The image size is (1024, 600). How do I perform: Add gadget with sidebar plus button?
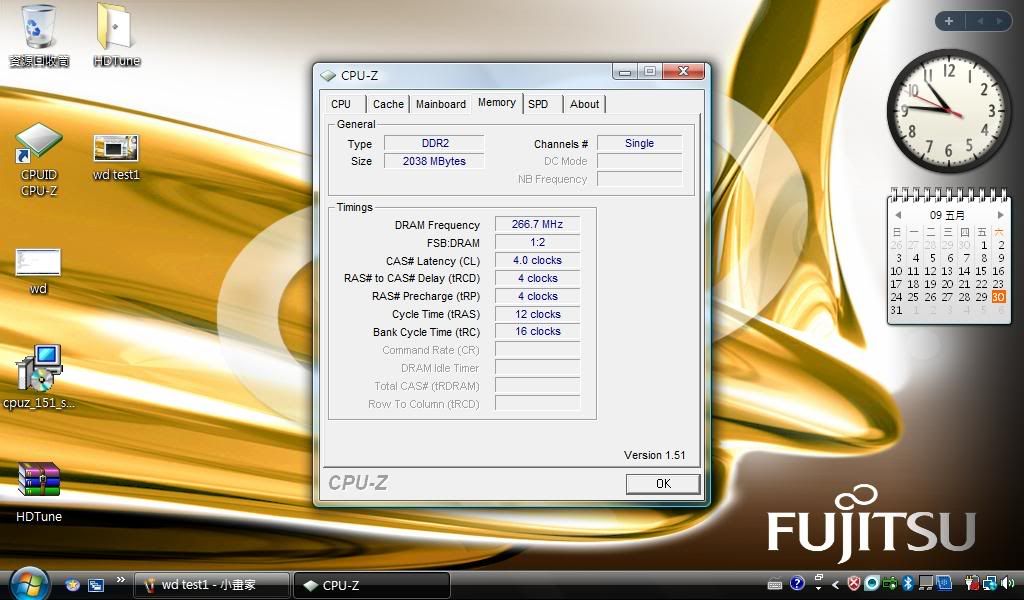pyautogui.click(x=949, y=21)
